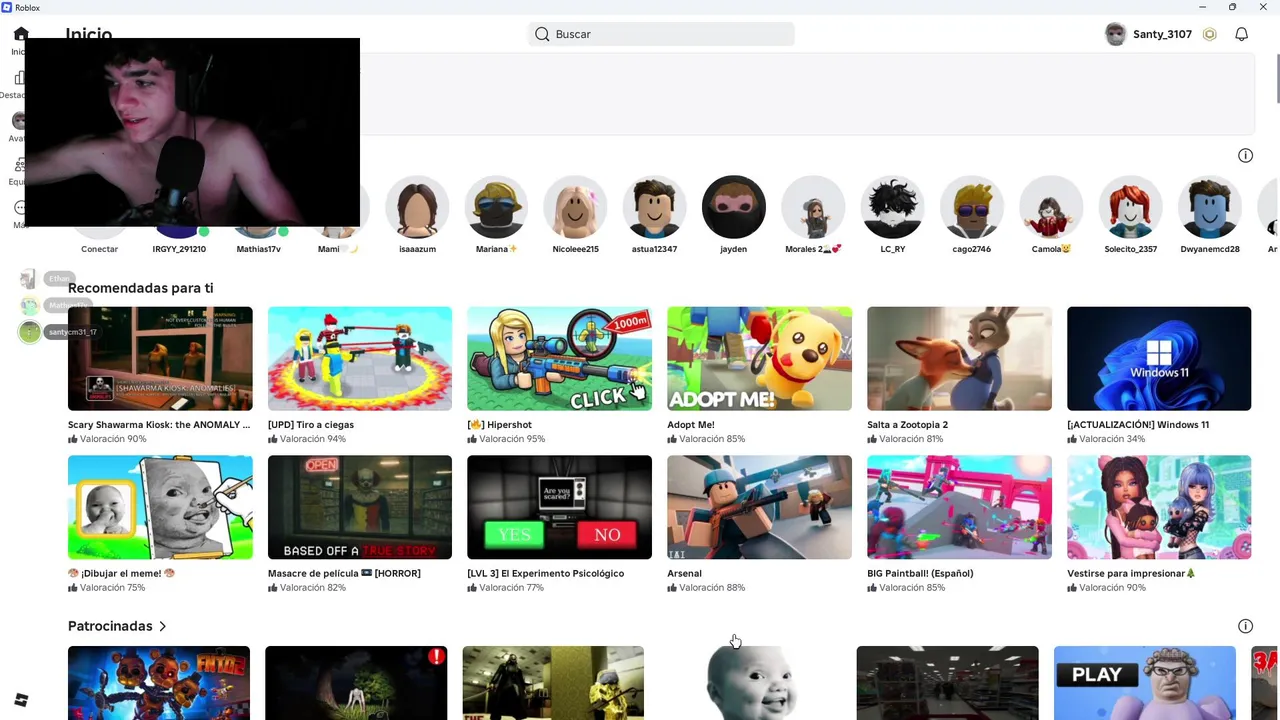
Task: Click Valoración 95% under Hipershot
Action: pyautogui.click(x=512, y=439)
